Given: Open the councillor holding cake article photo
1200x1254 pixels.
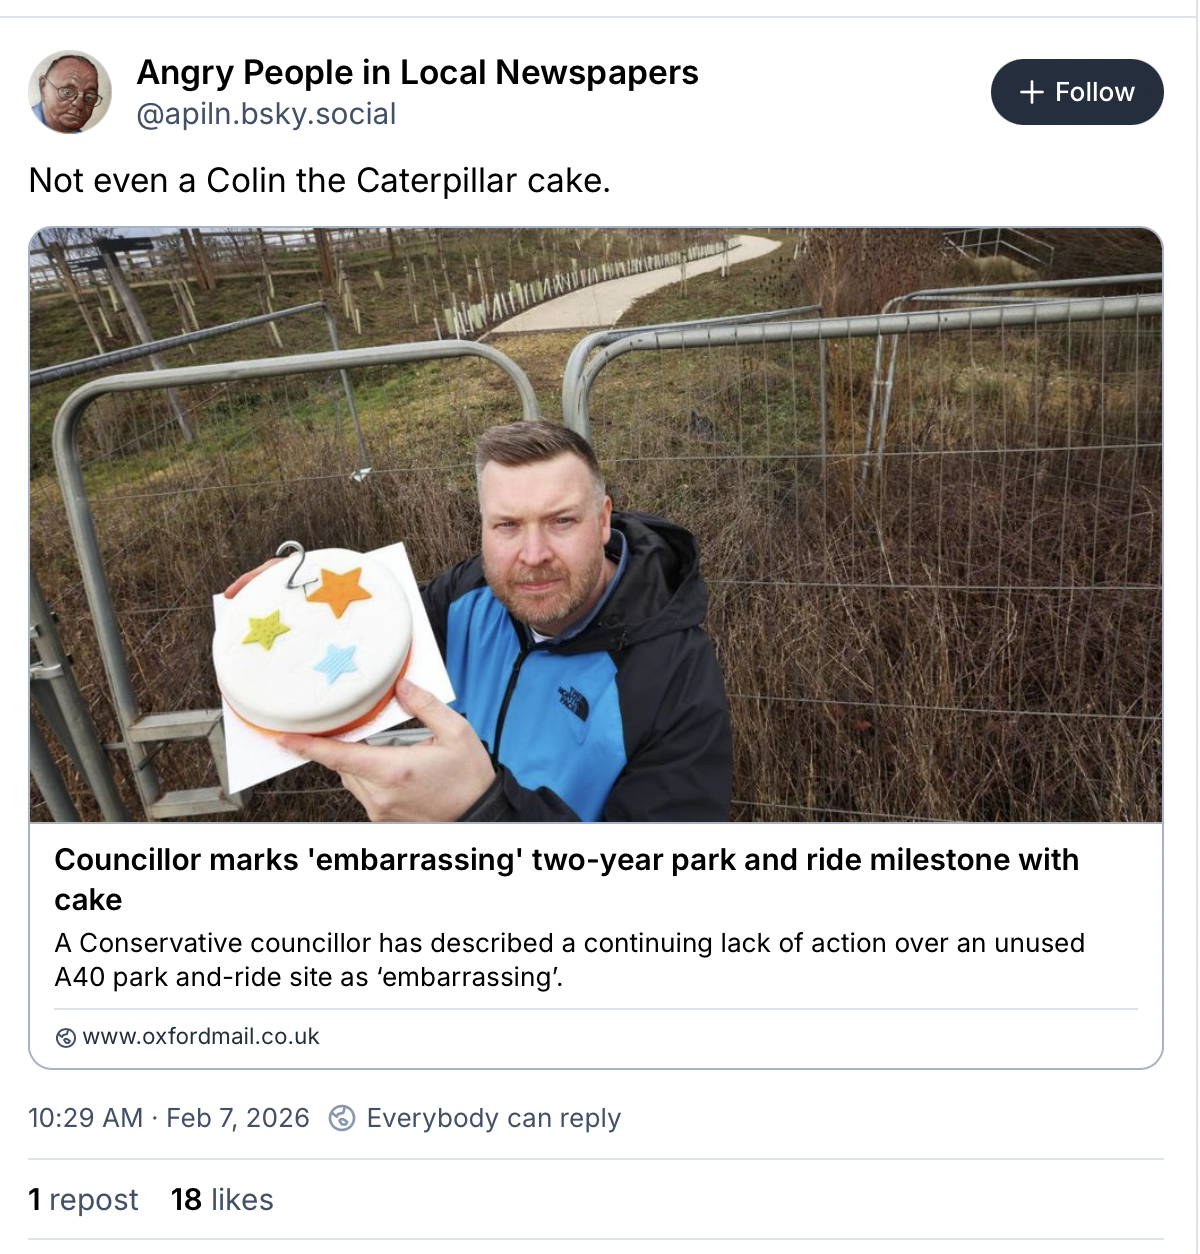Looking at the screenshot, I should pyautogui.click(x=596, y=525).
